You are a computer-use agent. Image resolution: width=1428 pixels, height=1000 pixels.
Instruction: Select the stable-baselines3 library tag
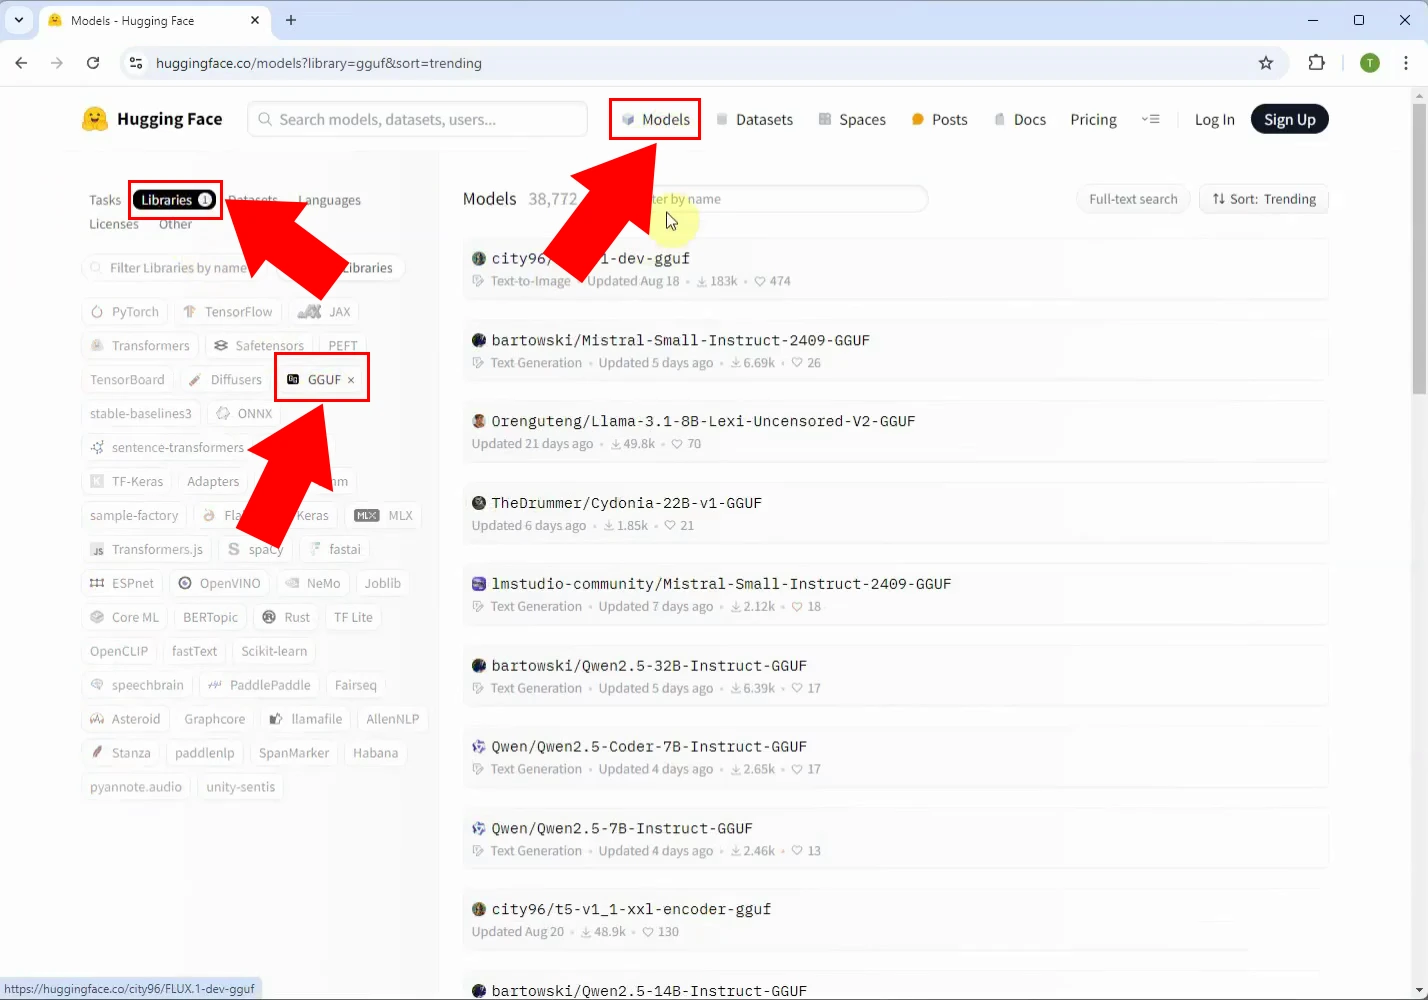point(140,414)
